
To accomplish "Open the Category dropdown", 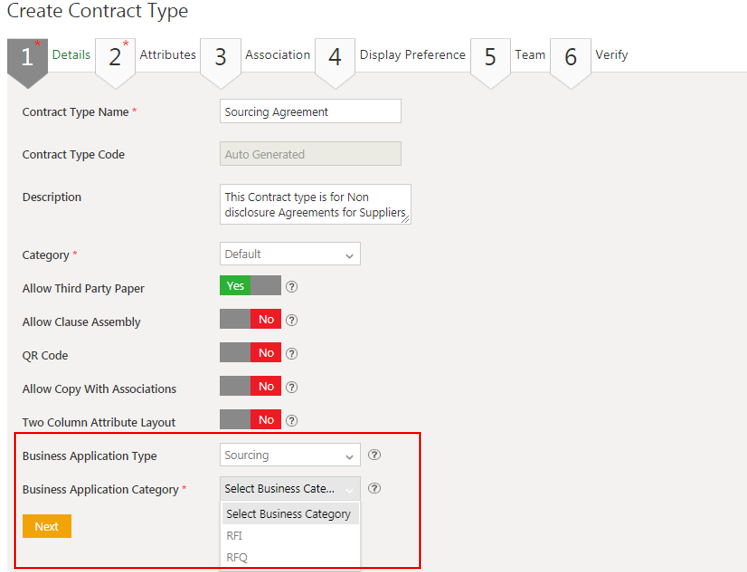I will [x=290, y=254].
